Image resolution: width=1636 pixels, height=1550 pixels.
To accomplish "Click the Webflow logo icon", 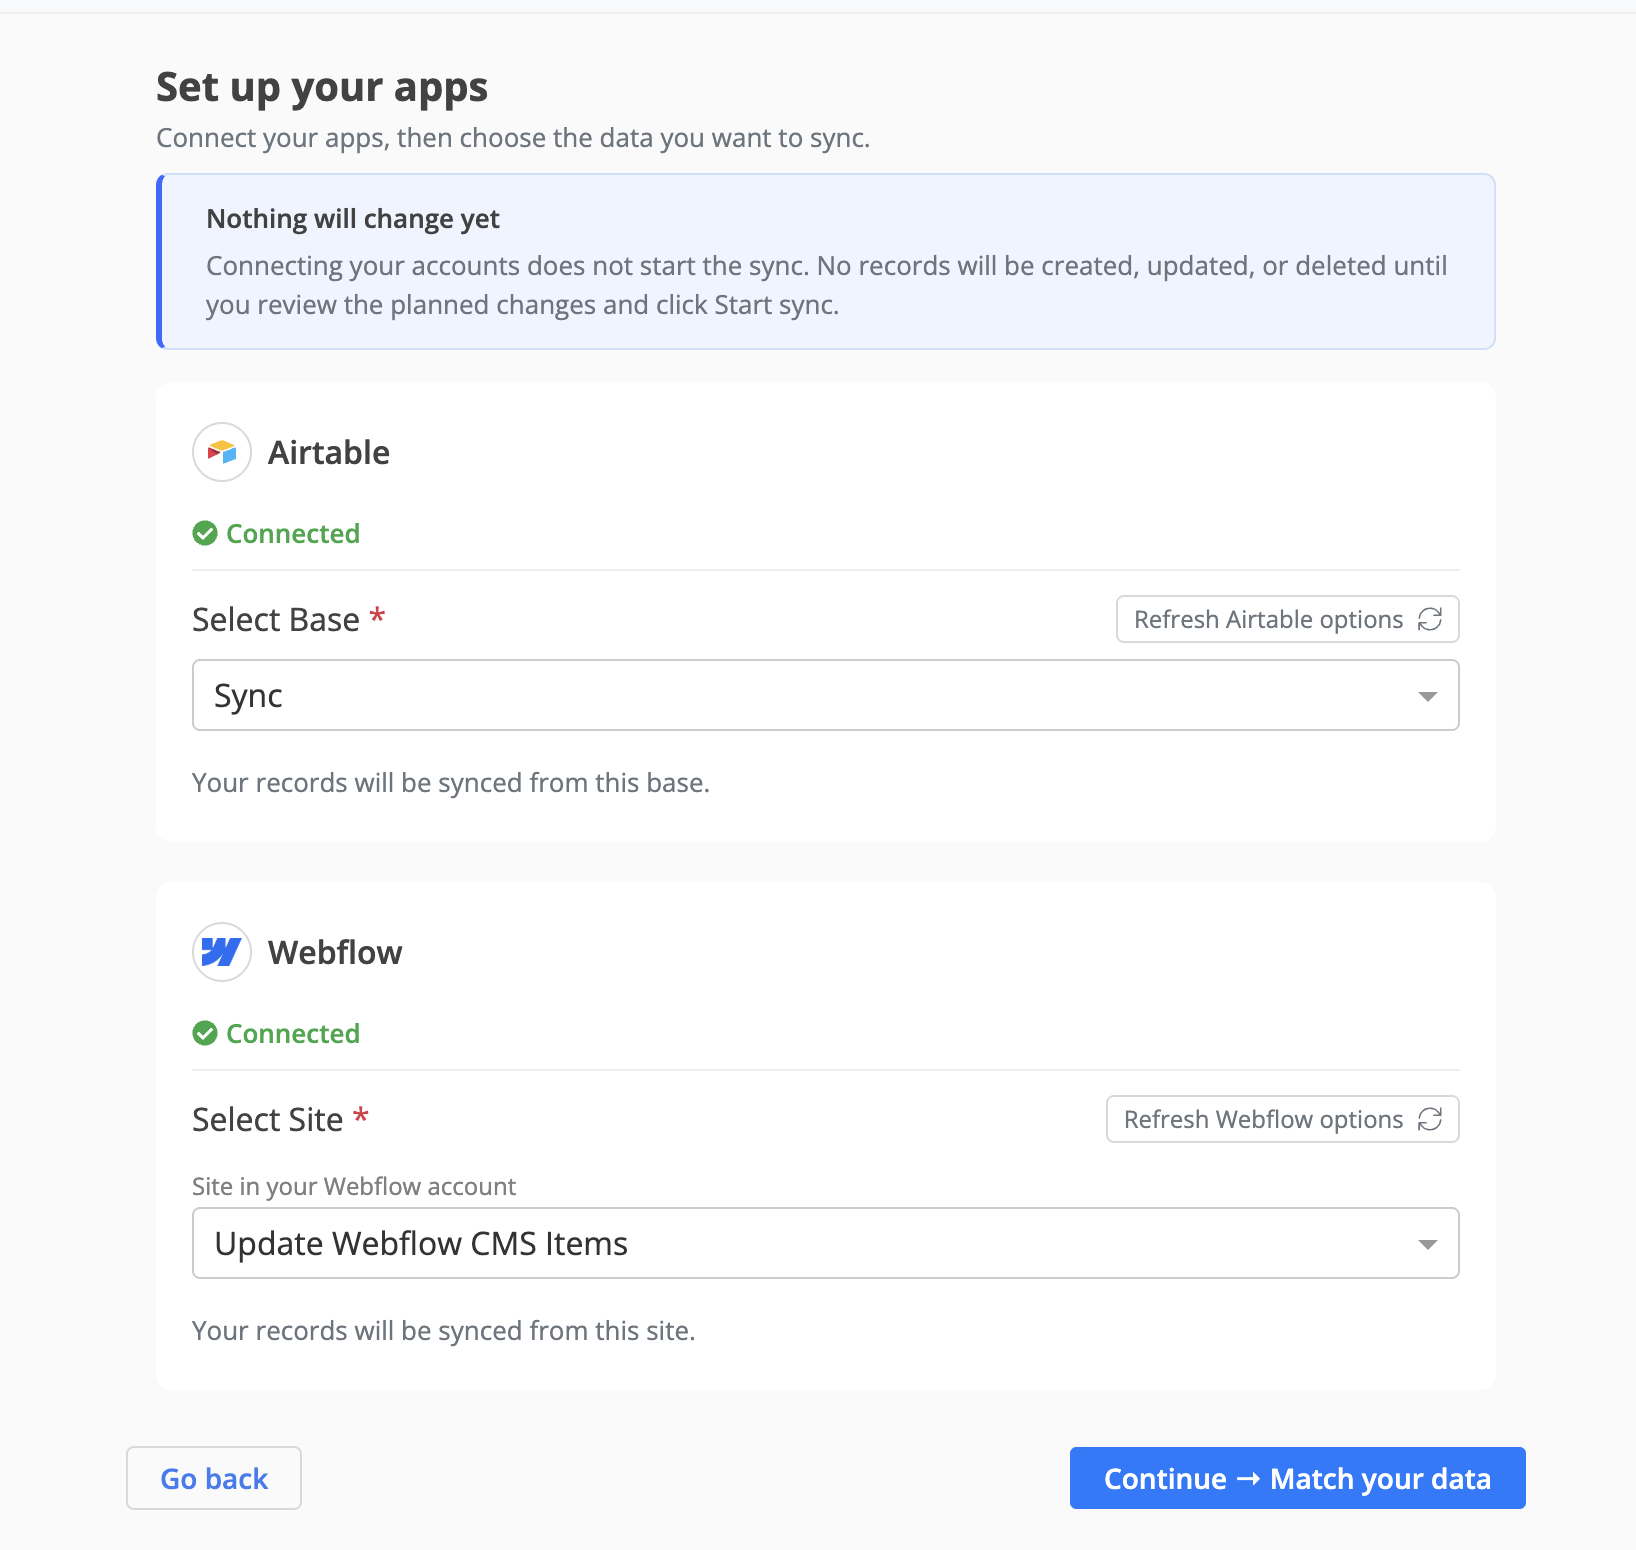I will pos(222,952).
